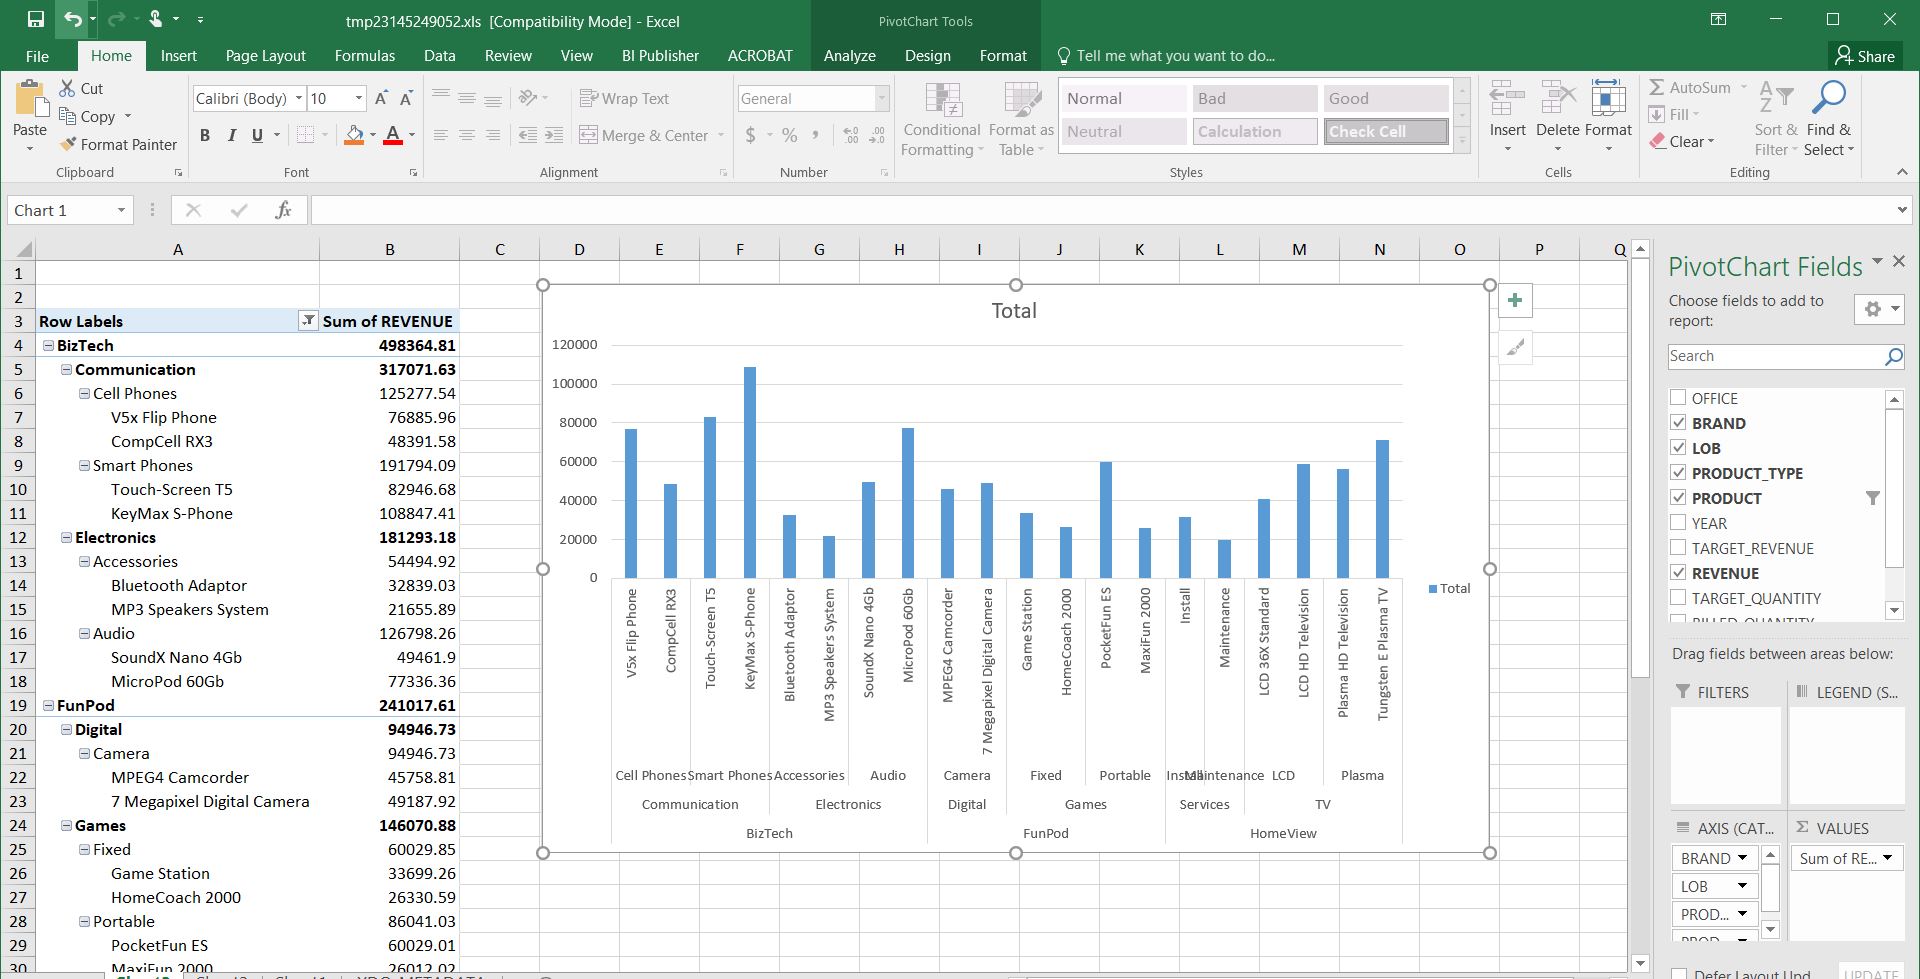
Task: Open Conditional Formatting menu
Action: tap(941, 120)
